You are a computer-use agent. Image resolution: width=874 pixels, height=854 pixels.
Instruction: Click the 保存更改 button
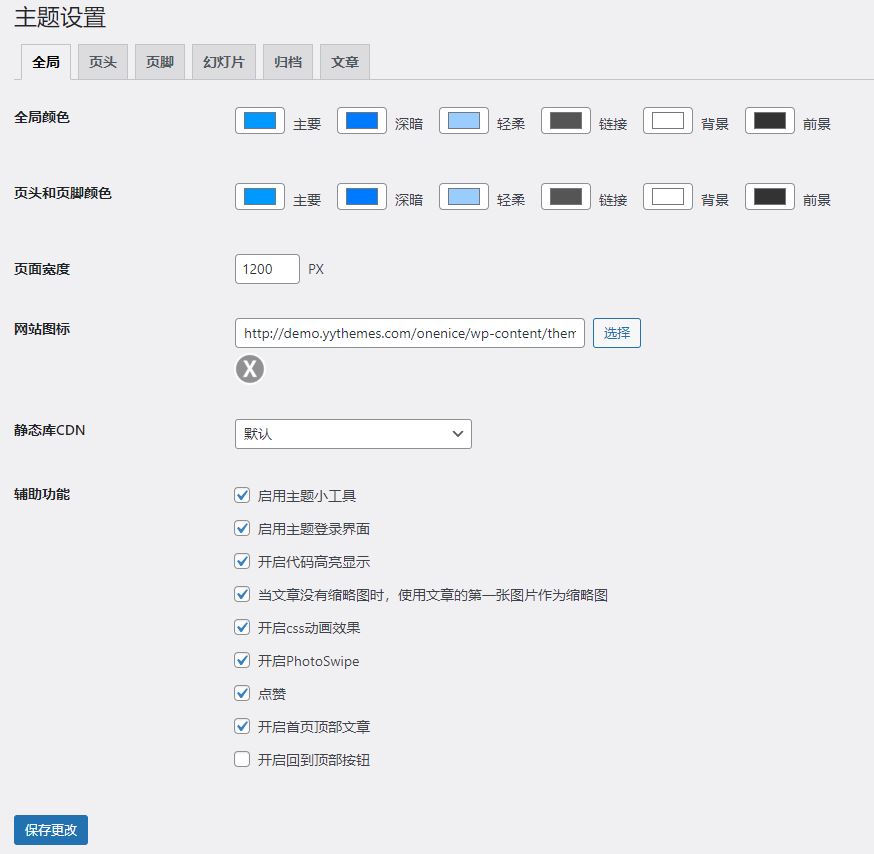(x=50, y=829)
